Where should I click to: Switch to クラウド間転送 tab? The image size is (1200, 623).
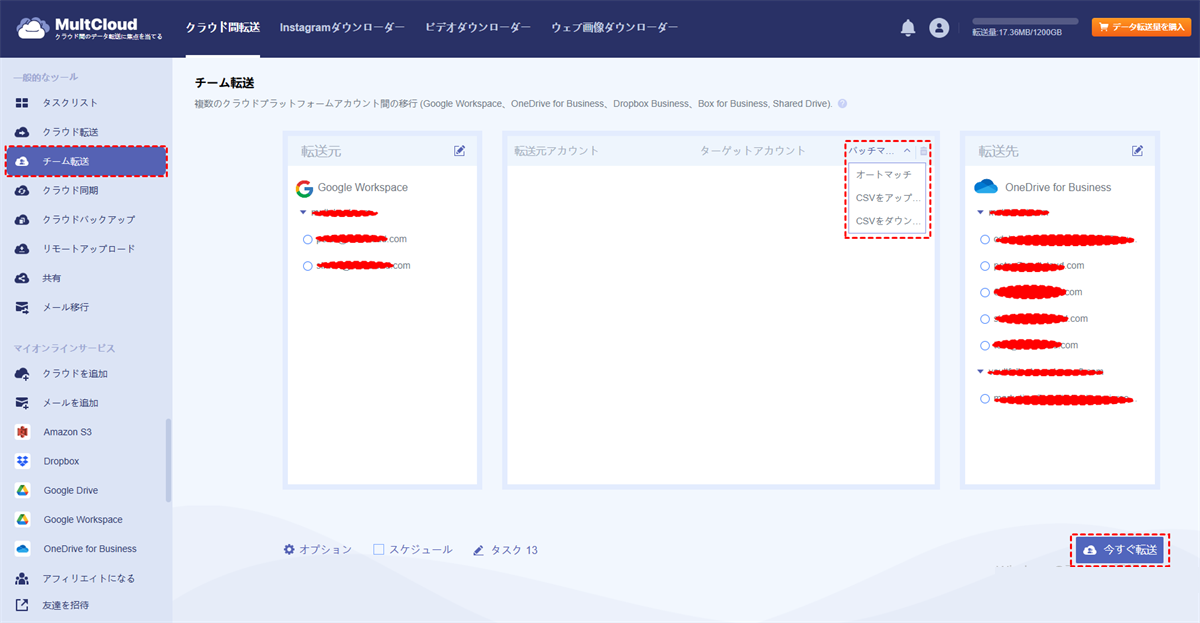point(222,28)
